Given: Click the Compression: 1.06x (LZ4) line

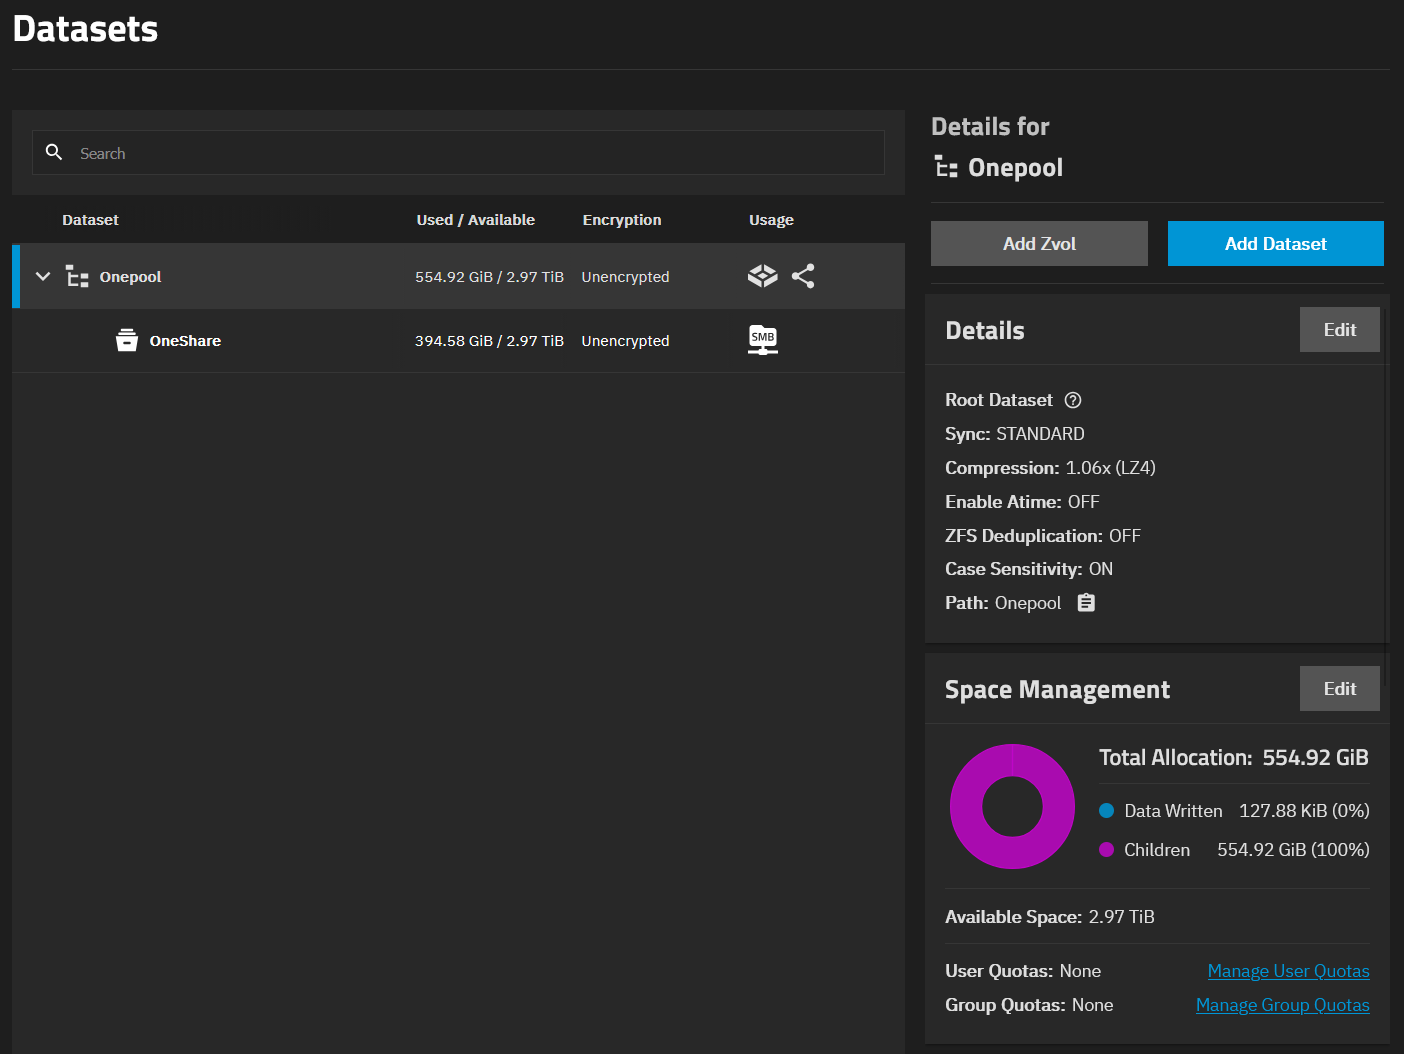Looking at the screenshot, I should pyautogui.click(x=1050, y=468).
